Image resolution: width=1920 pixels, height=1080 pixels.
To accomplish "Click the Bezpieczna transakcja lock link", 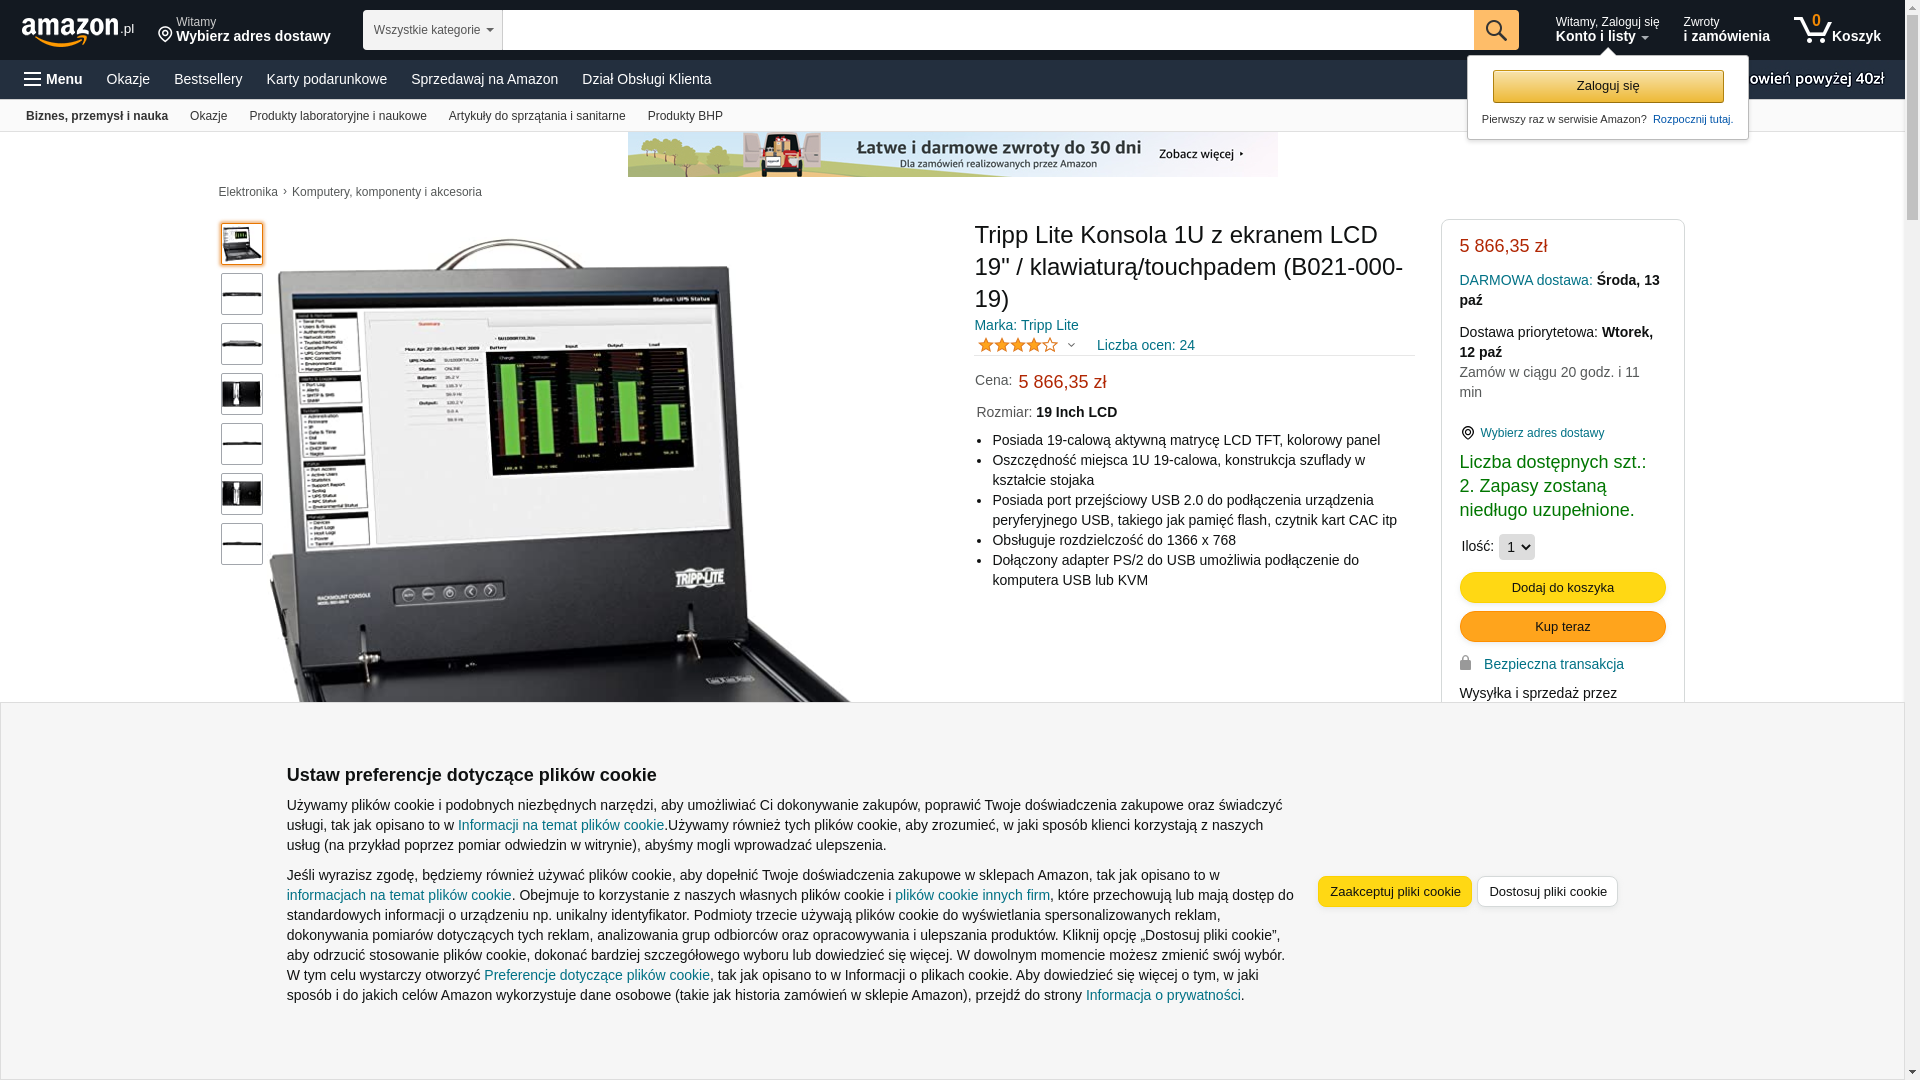I will click(x=1553, y=664).
